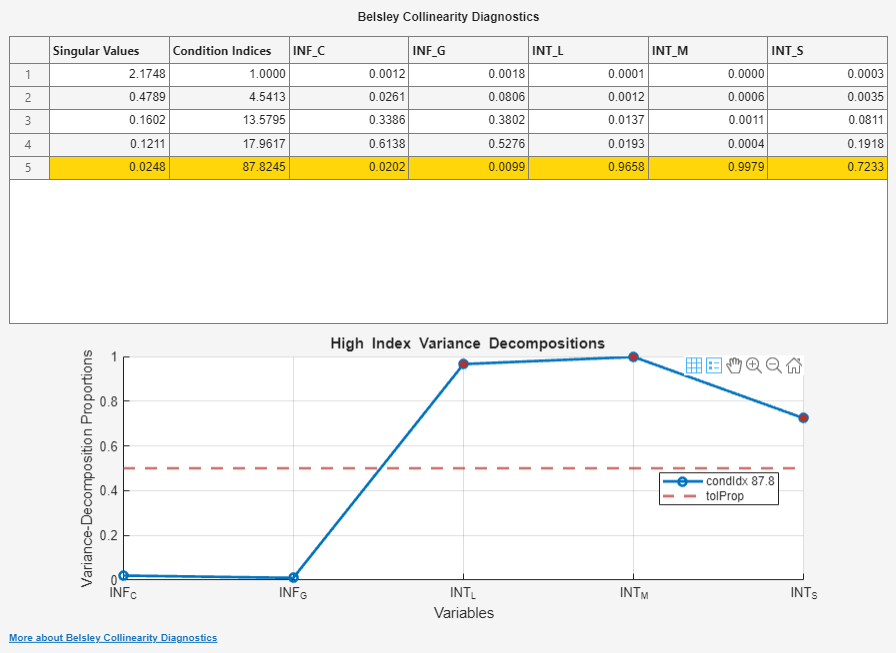Select INF_G cell 0.5276
Viewport: 896px width, 653px height.
pyautogui.click(x=469, y=145)
